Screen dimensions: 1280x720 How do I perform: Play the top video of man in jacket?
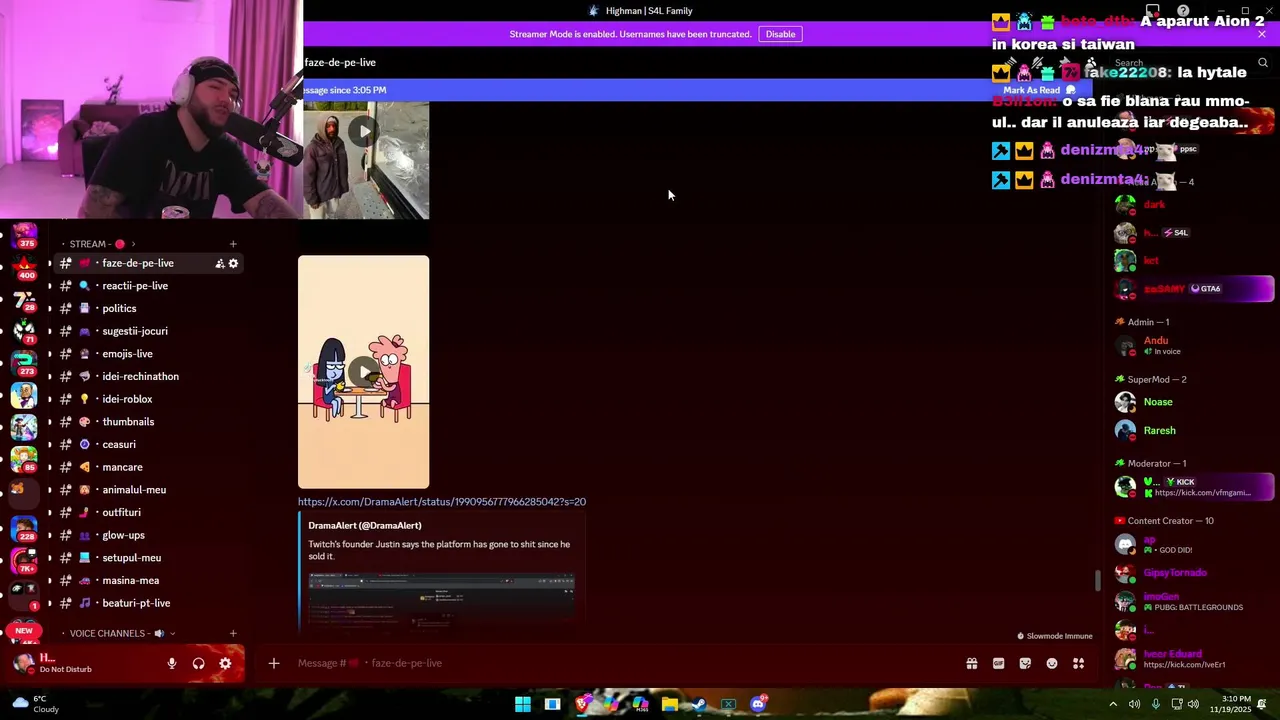point(363,131)
